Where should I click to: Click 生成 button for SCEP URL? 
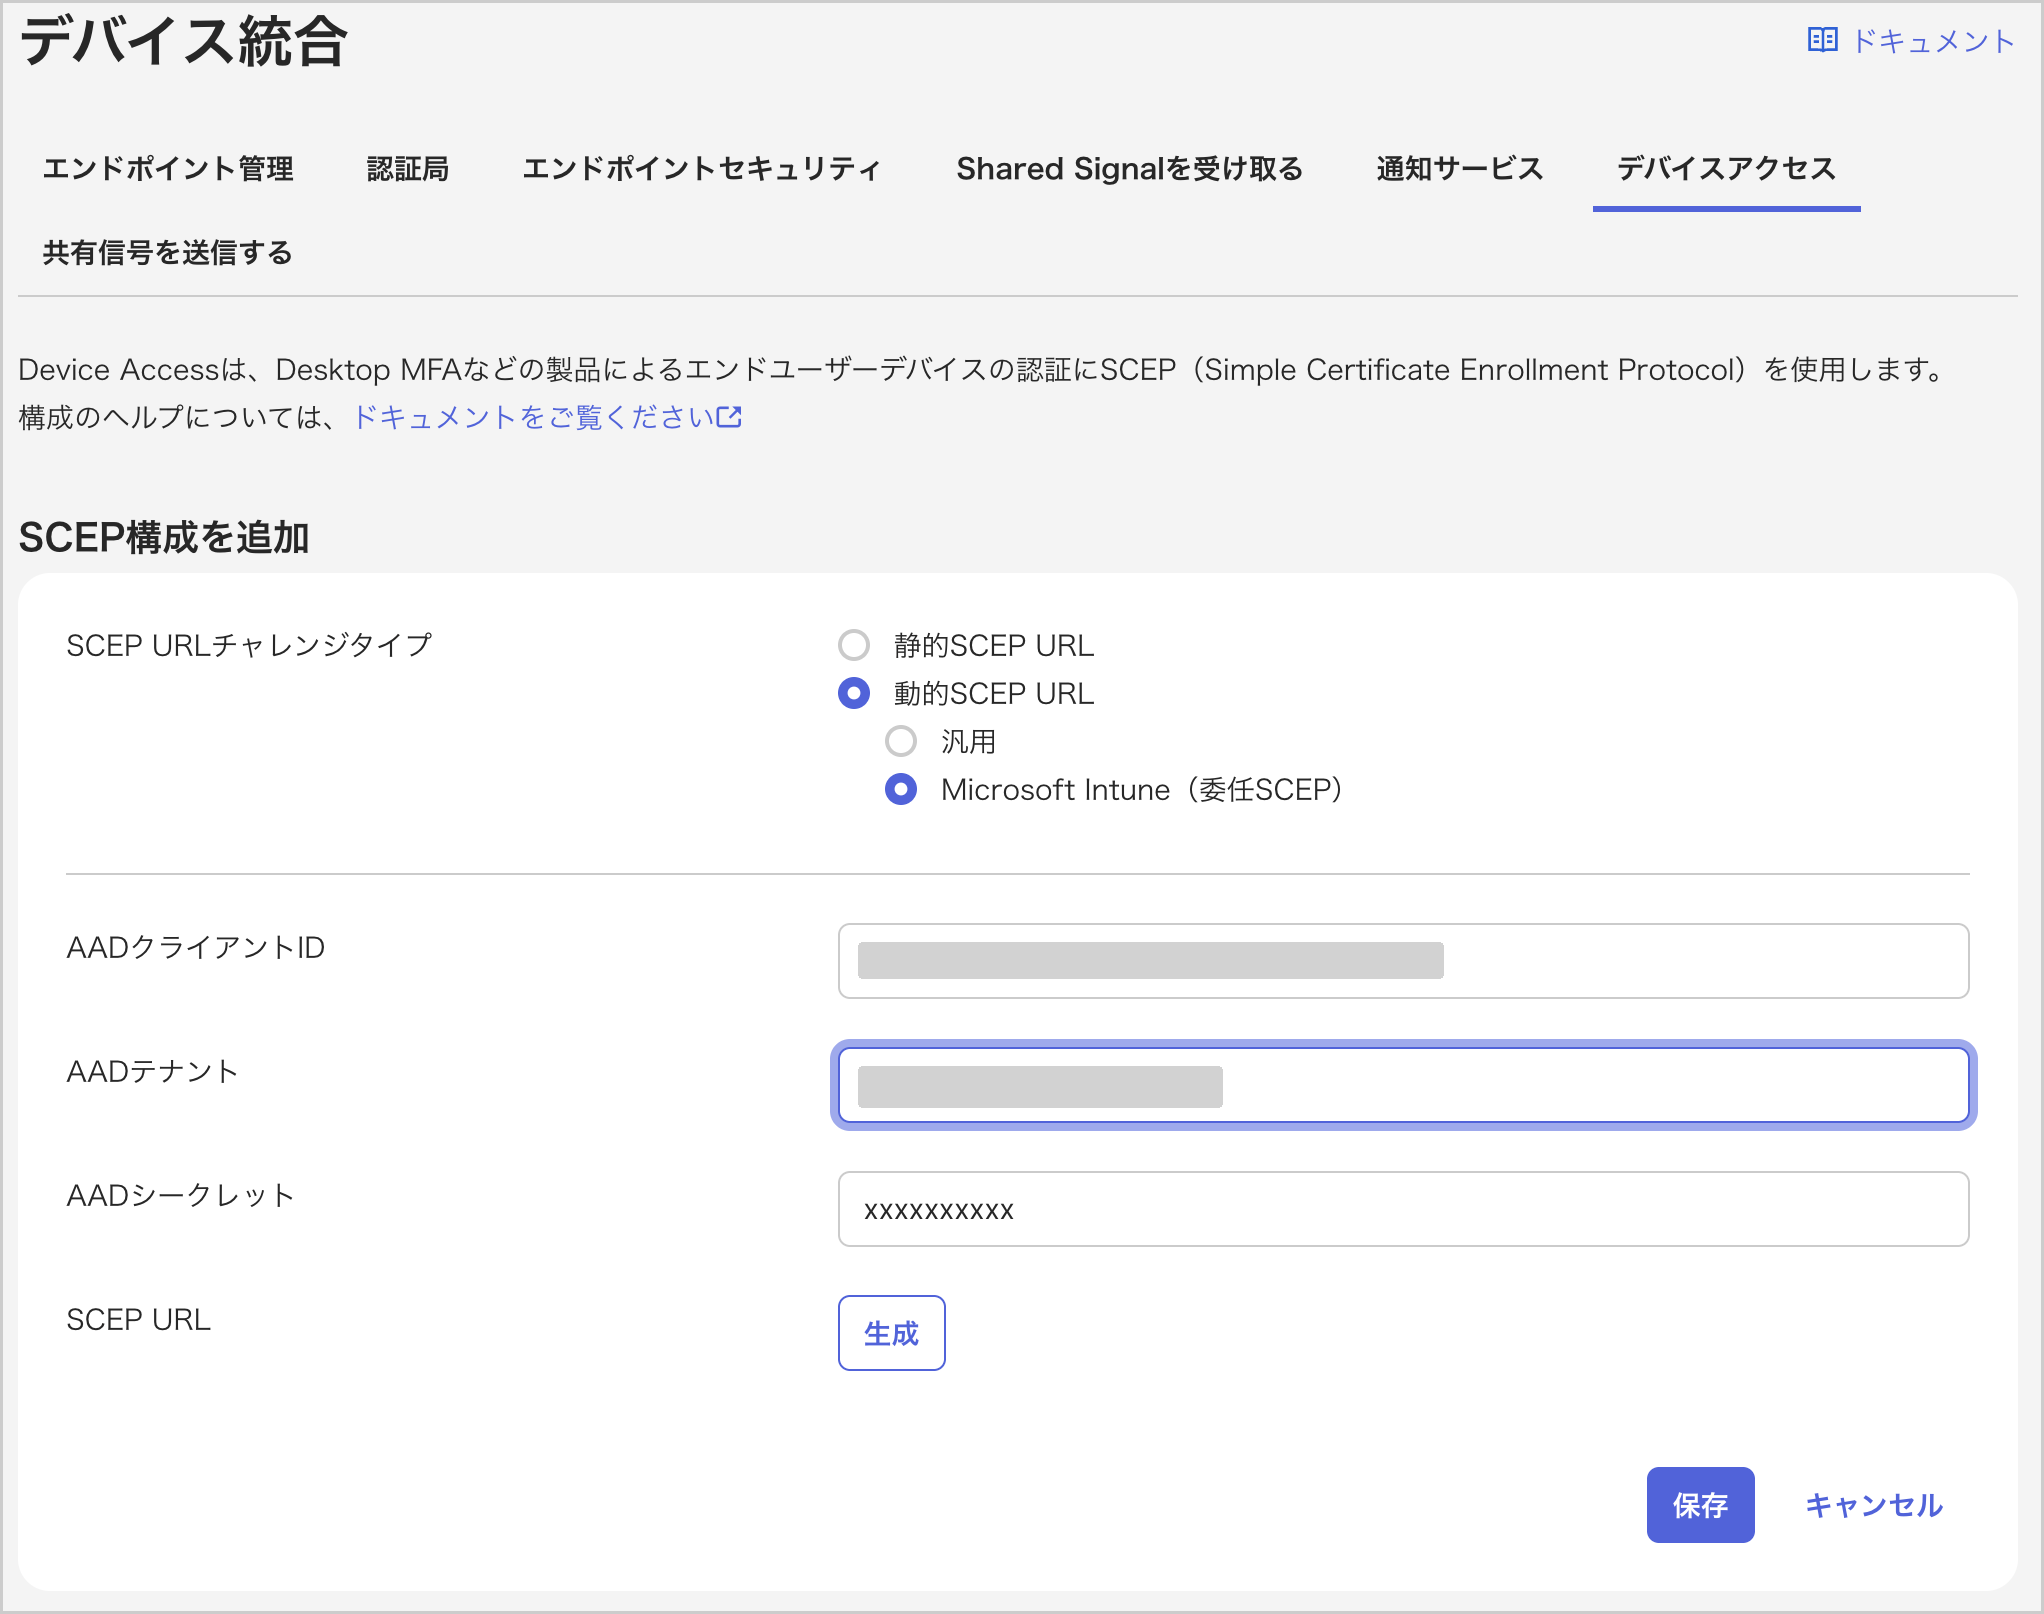892,1333
